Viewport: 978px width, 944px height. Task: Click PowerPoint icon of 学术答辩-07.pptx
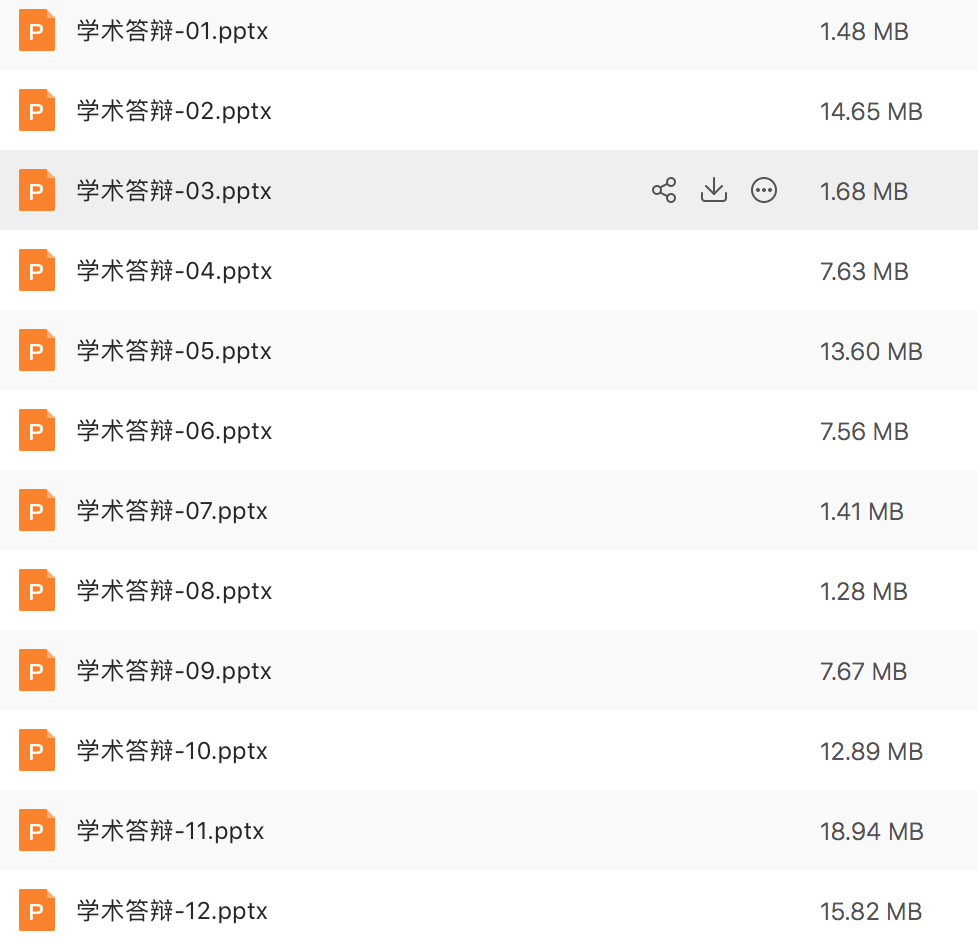coord(37,510)
